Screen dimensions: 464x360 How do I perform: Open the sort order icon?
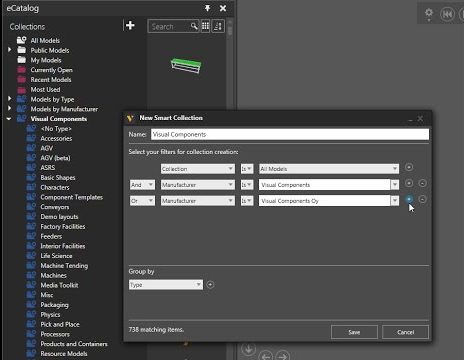click(x=218, y=26)
